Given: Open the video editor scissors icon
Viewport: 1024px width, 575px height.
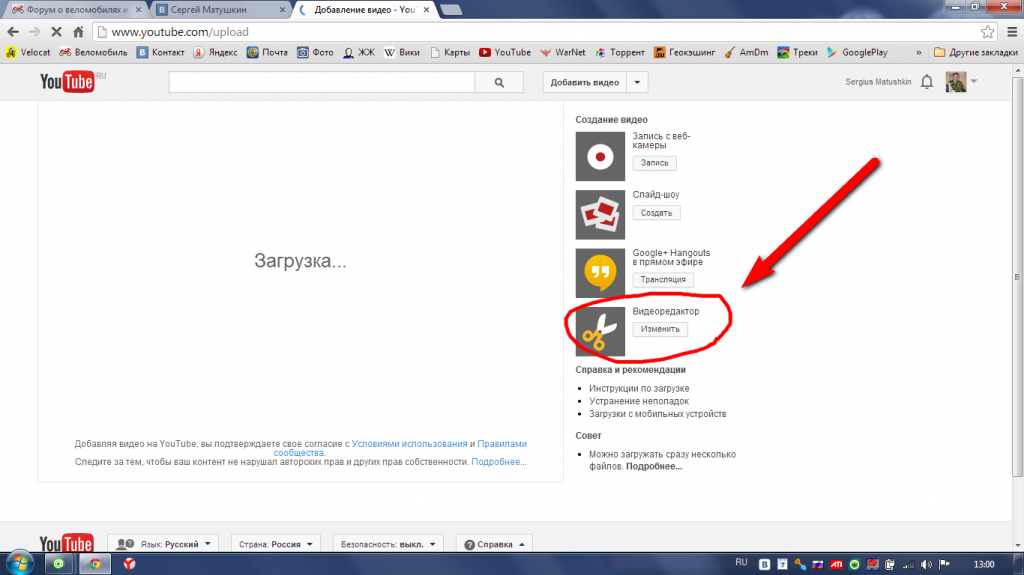Looking at the screenshot, I should tap(600, 331).
